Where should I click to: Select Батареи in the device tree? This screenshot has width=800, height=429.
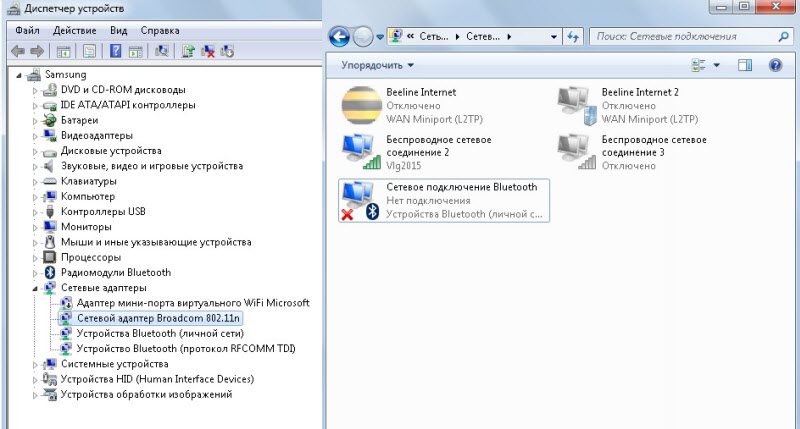pyautogui.click(x=79, y=120)
